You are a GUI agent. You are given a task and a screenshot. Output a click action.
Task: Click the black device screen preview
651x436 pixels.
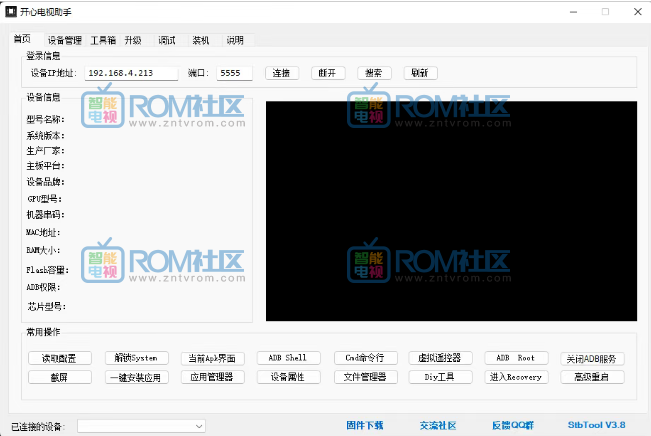(x=451, y=211)
